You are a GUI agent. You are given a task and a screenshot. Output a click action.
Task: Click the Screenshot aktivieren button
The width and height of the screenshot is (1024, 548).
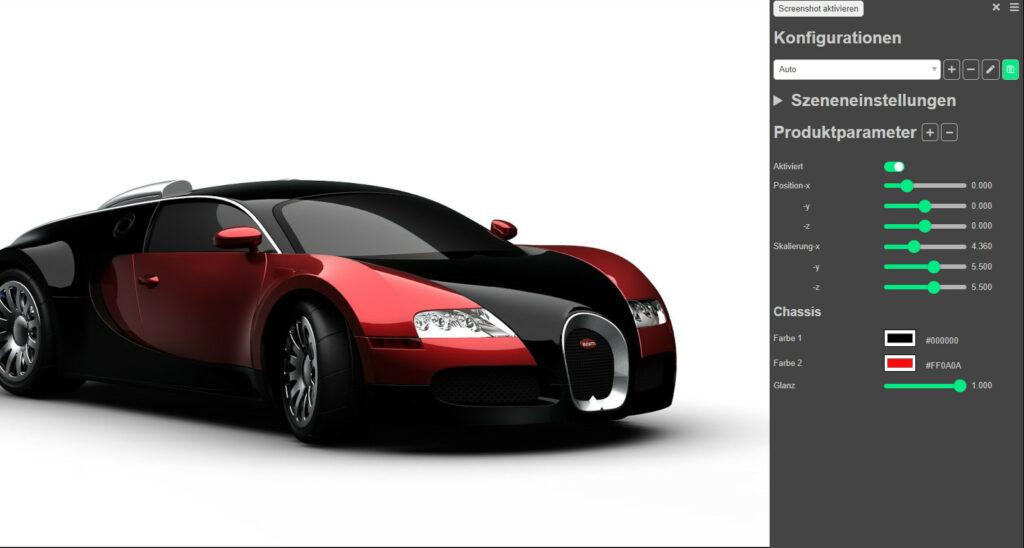(818, 8)
